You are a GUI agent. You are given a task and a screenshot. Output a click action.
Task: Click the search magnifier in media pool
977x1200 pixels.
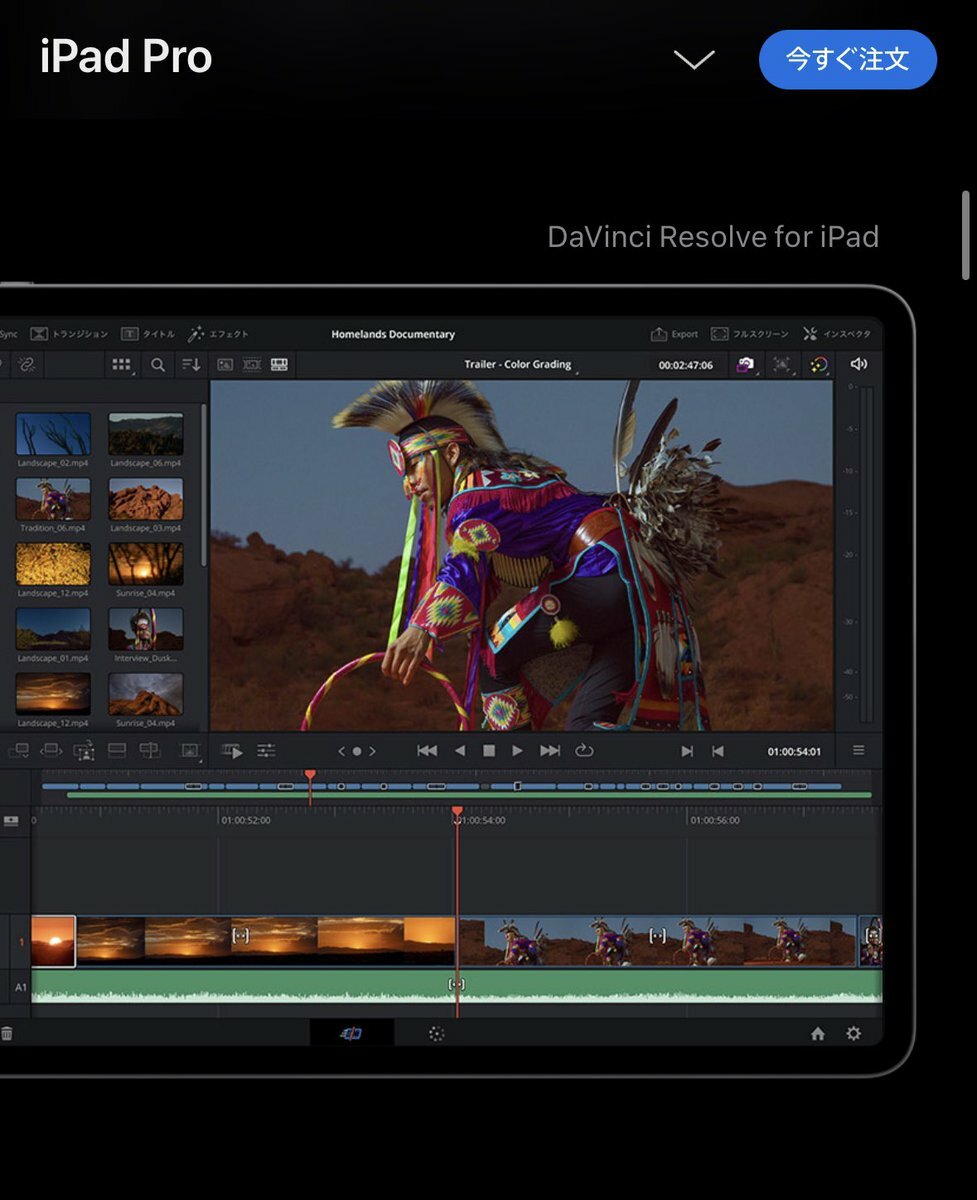point(158,365)
